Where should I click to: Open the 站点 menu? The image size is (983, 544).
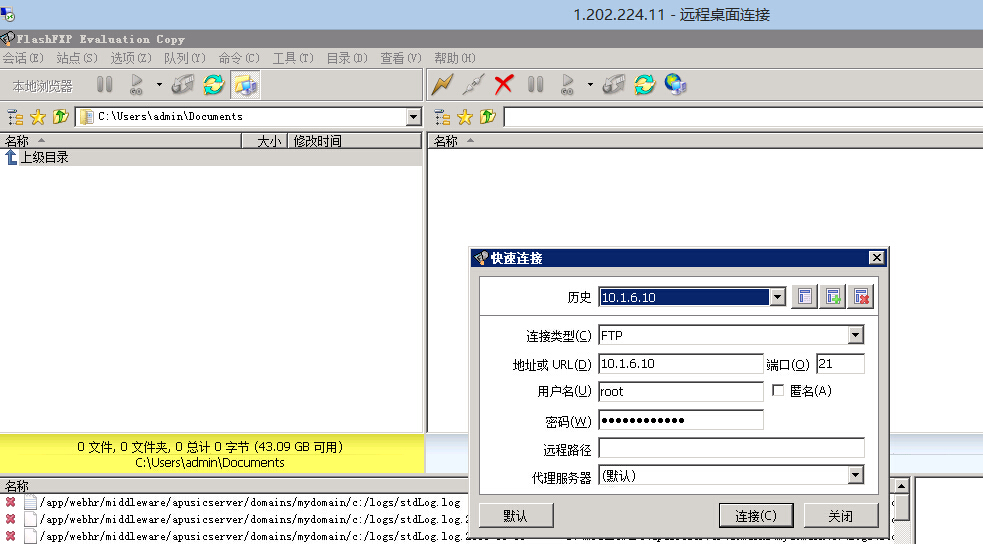[x=76, y=58]
